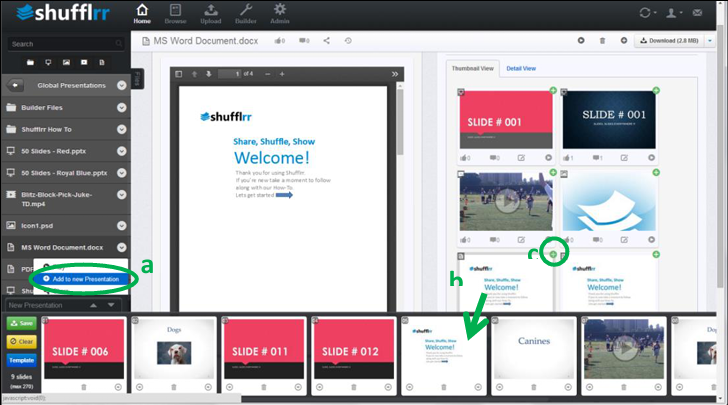Select SLIDE # 011 in tray
The height and width of the screenshot is (405, 728).
pyautogui.click(x=262, y=348)
